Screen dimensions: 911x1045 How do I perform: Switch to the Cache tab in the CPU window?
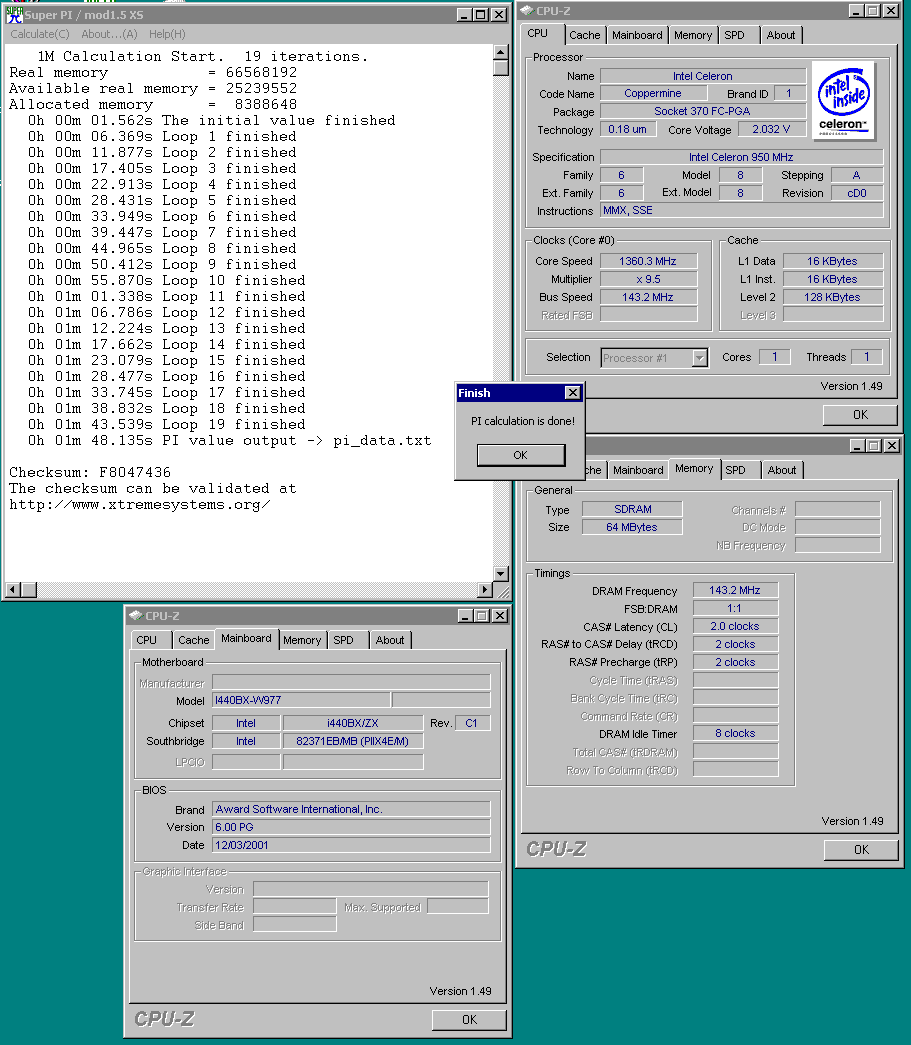[584, 35]
